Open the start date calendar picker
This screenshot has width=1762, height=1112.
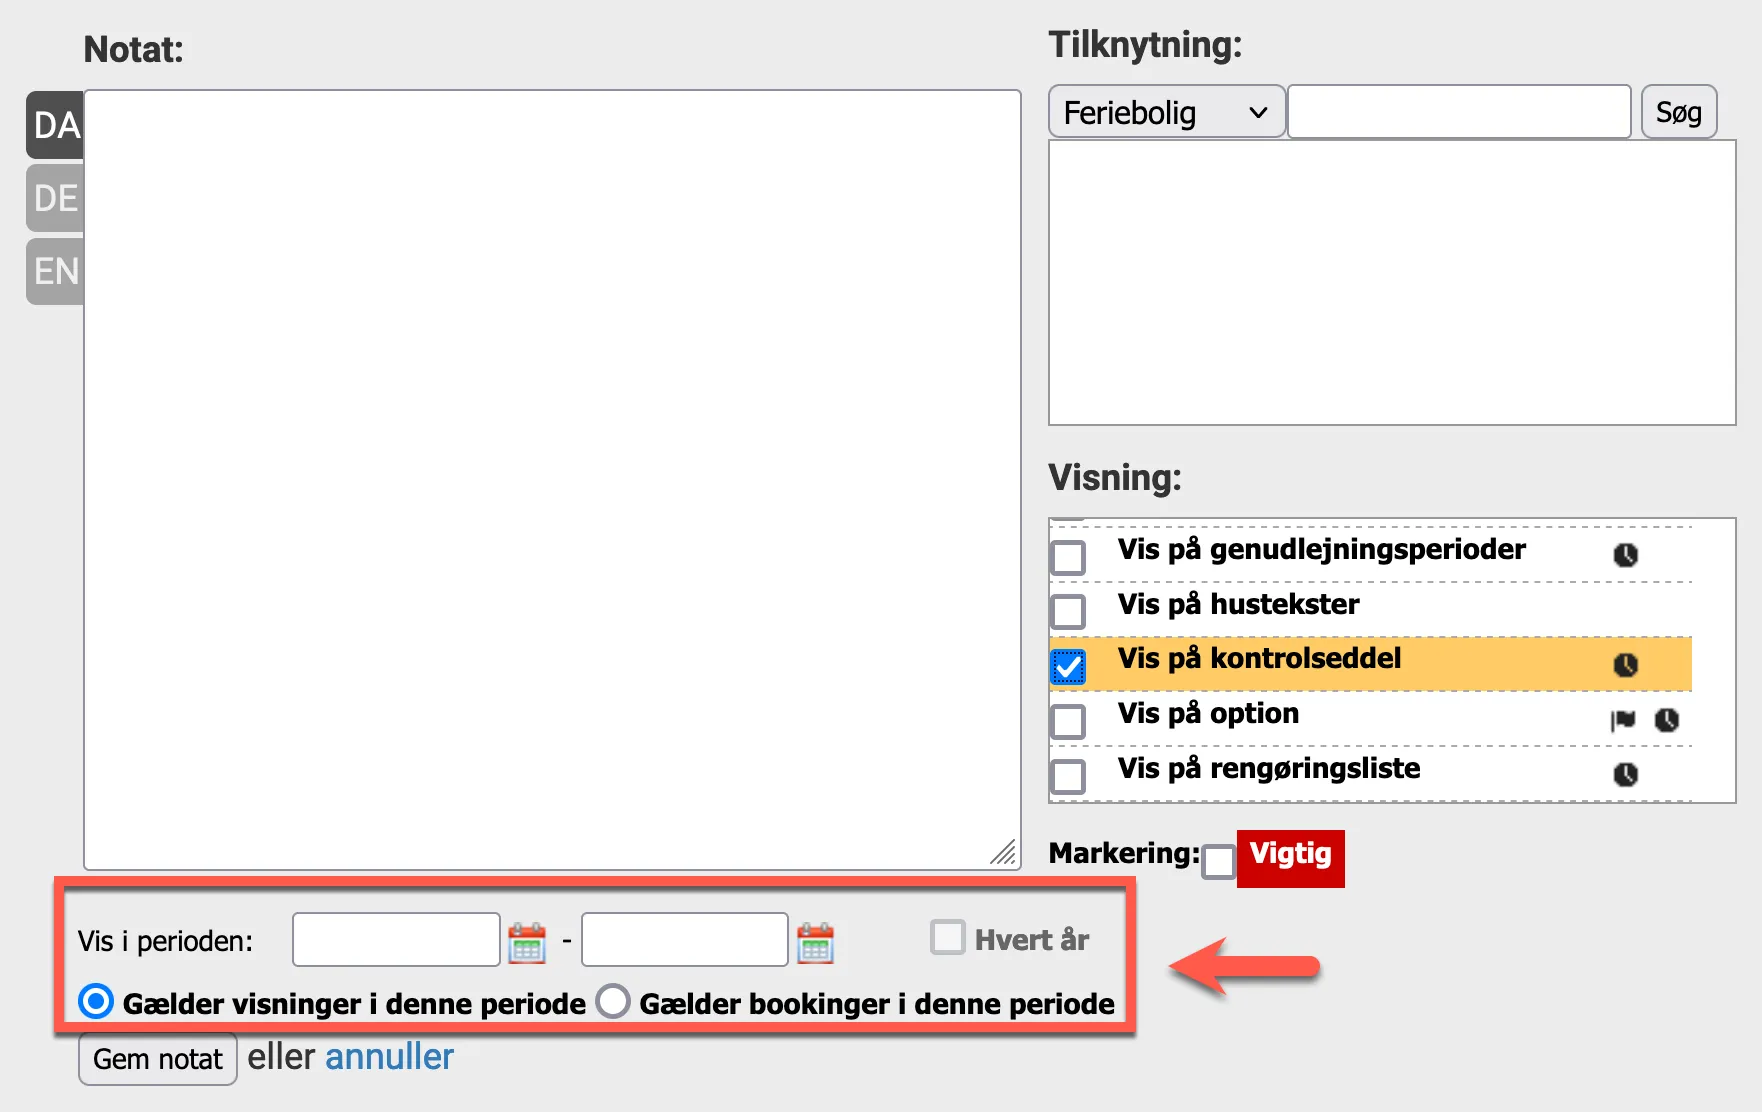[527, 943]
